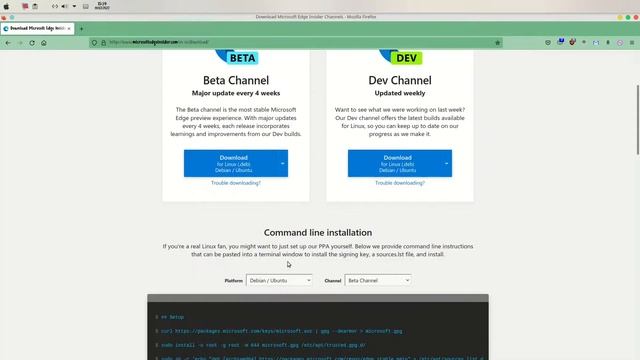Click the Dev Channel heading
The width and height of the screenshot is (640, 360).
coord(400,80)
